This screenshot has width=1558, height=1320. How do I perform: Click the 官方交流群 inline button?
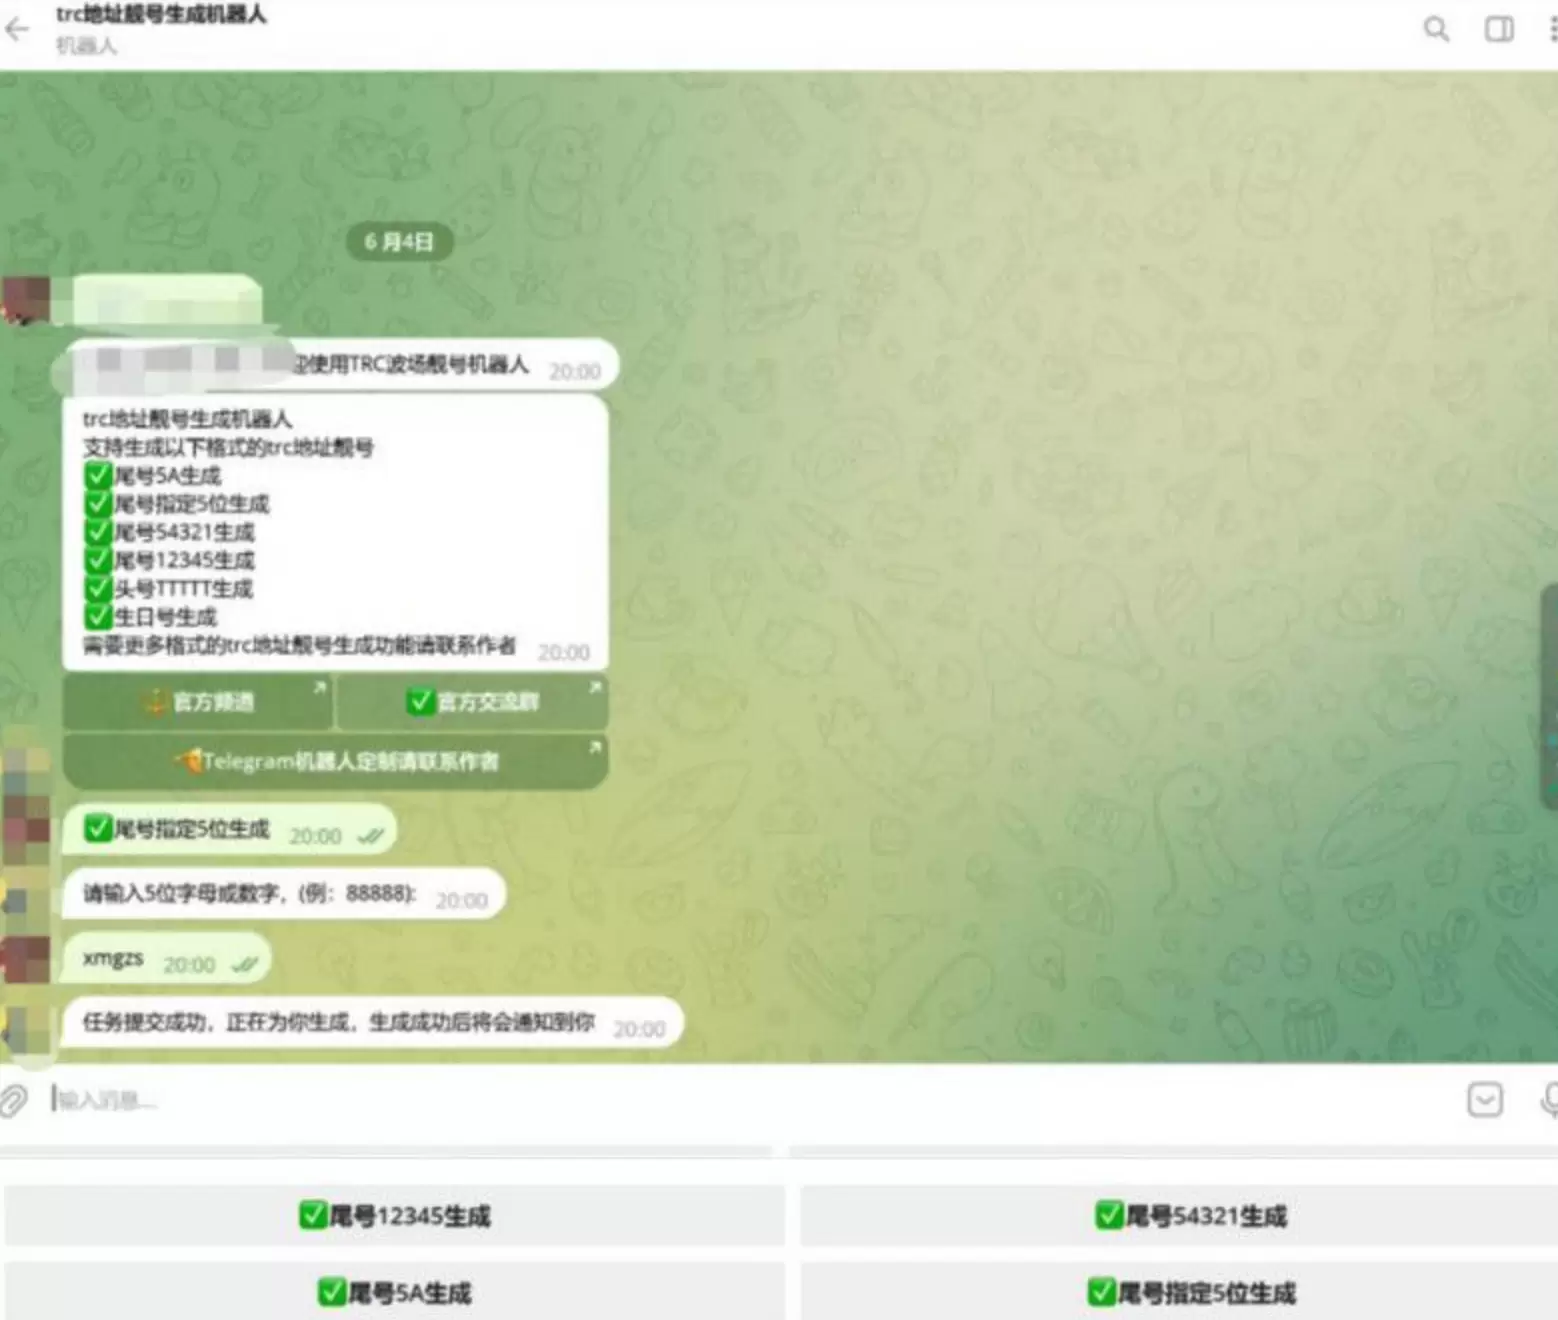(472, 702)
